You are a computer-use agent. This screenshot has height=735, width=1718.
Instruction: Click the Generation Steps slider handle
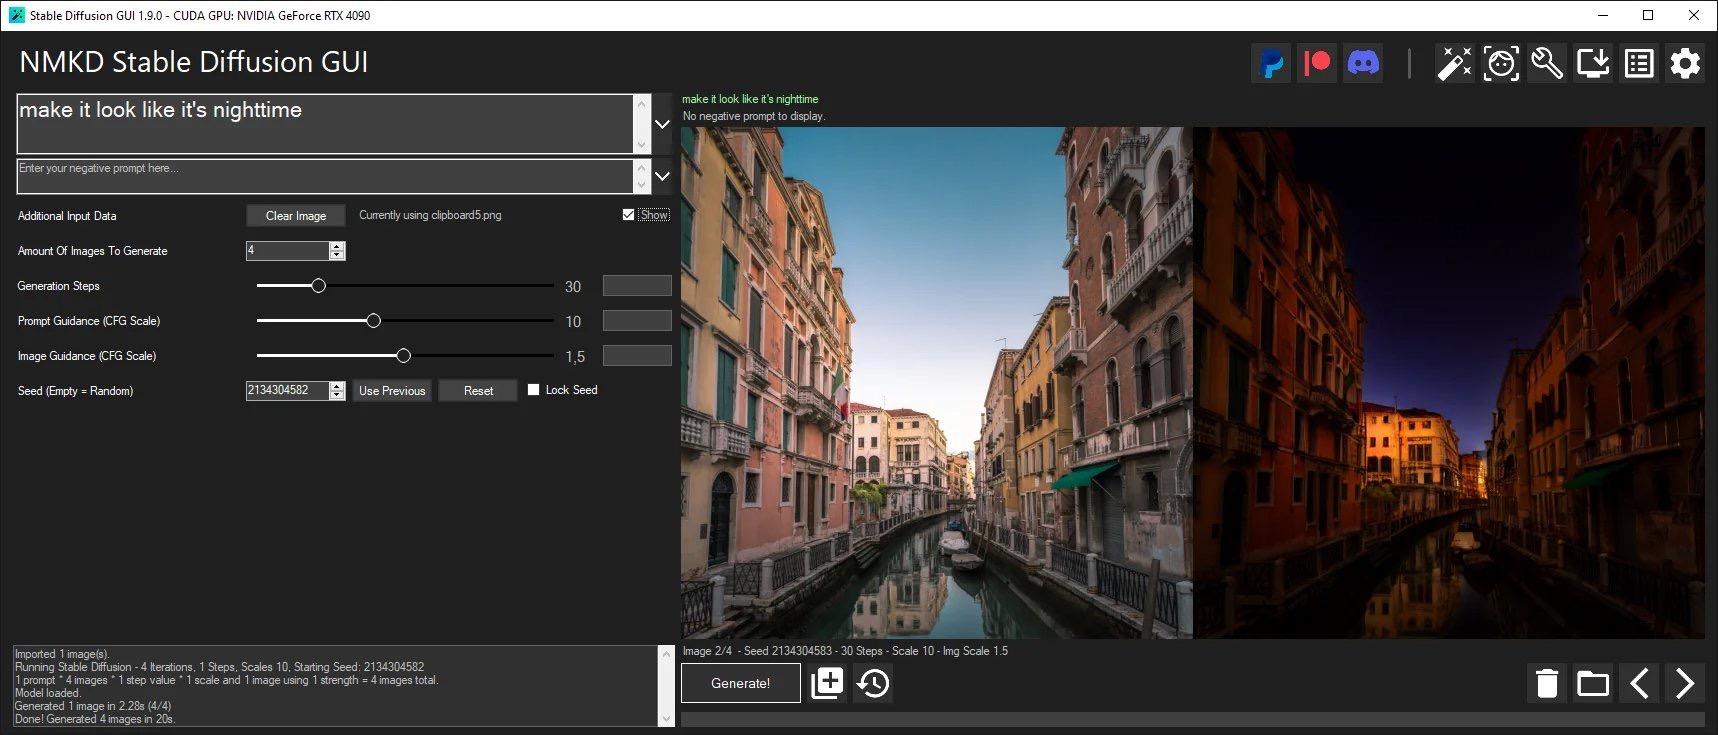pos(318,286)
